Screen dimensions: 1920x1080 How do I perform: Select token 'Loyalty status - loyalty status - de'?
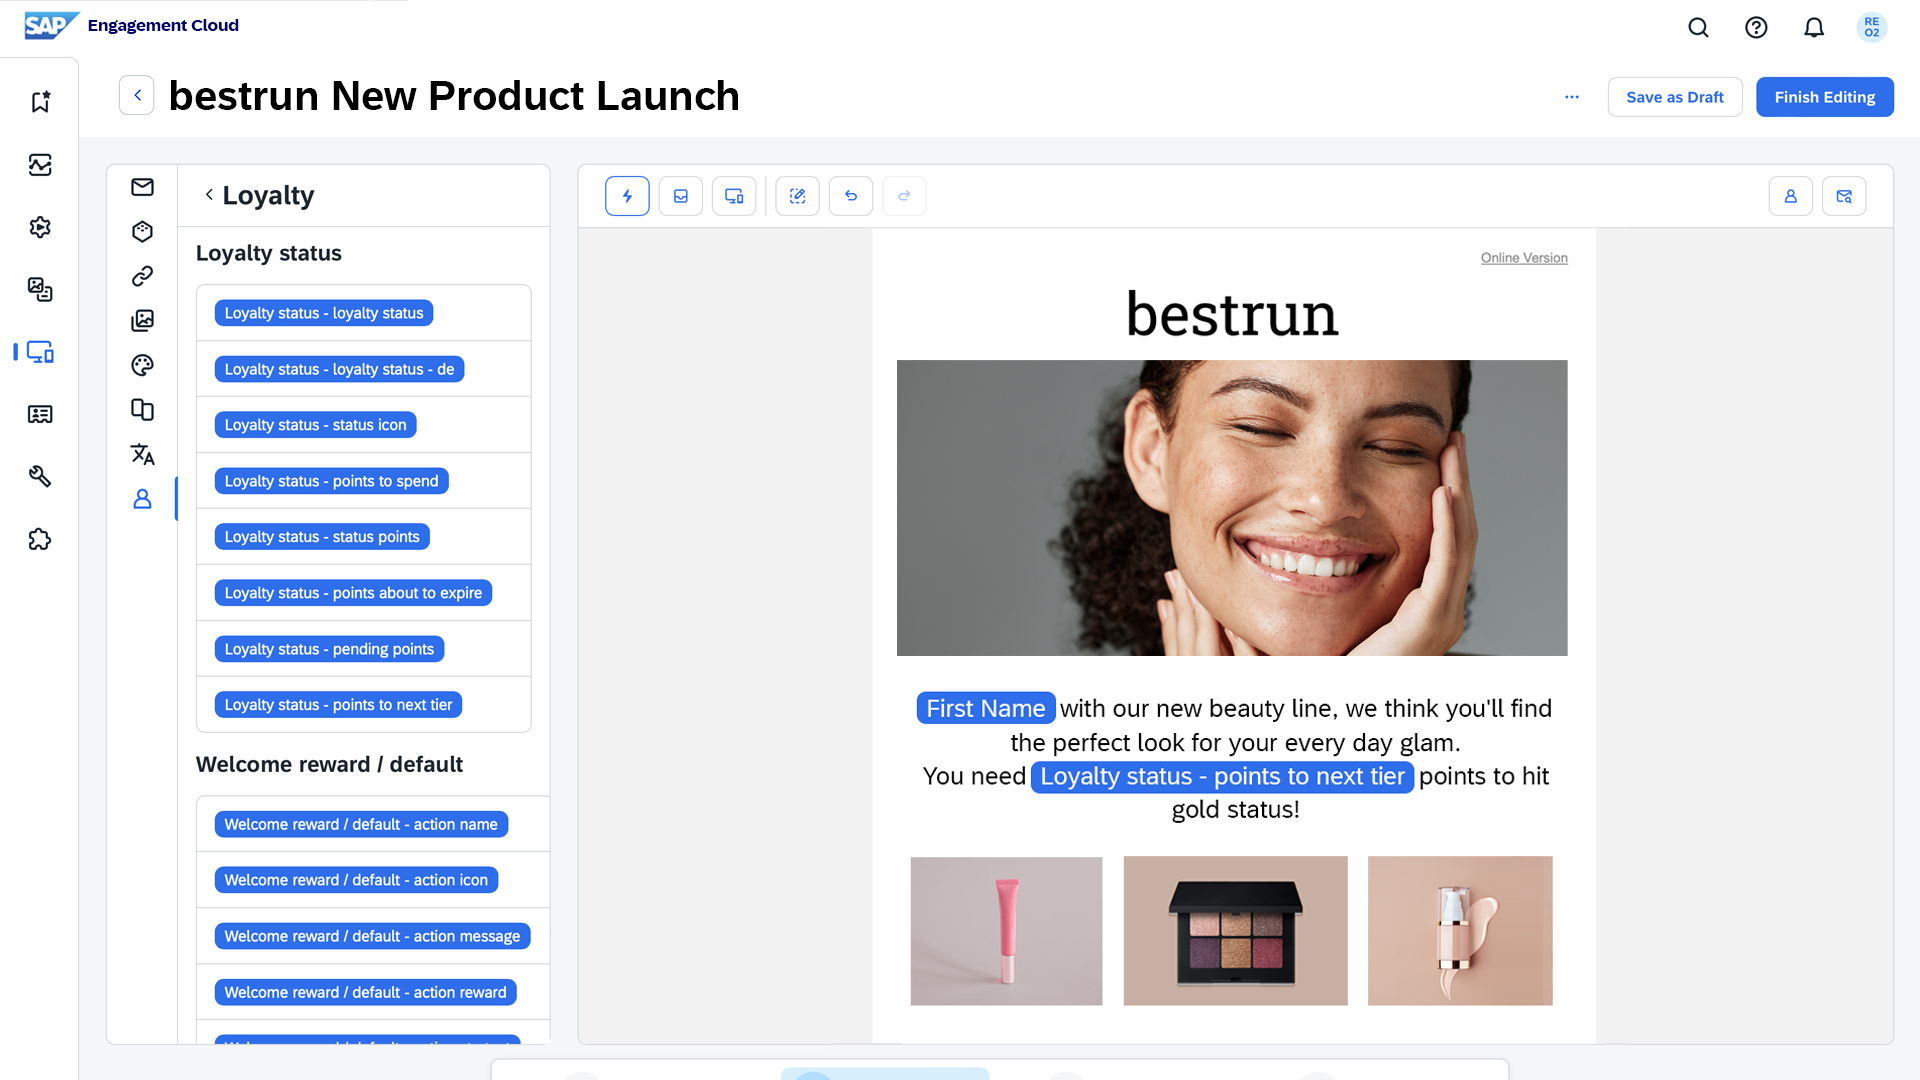(339, 369)
